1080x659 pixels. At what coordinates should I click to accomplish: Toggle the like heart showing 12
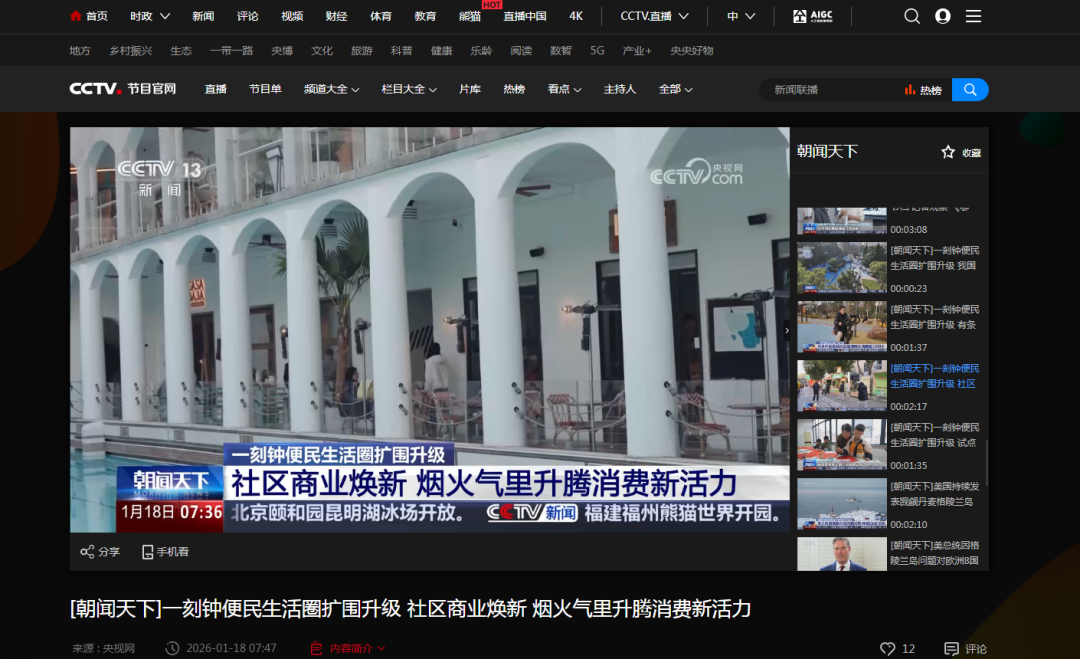(888, 648)
